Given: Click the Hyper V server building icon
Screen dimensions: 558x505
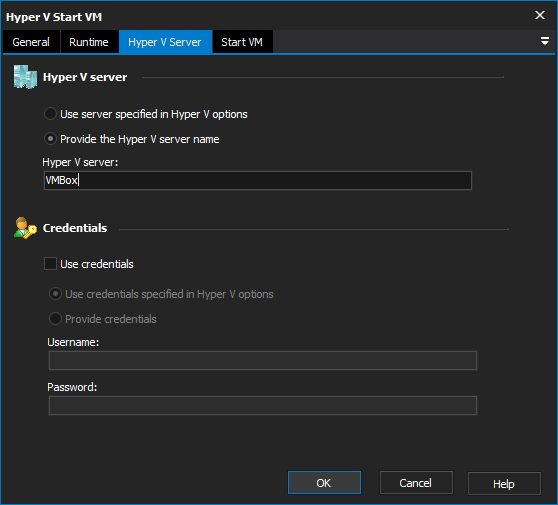Looking at the screenshot, I should (x=25, y=77).
